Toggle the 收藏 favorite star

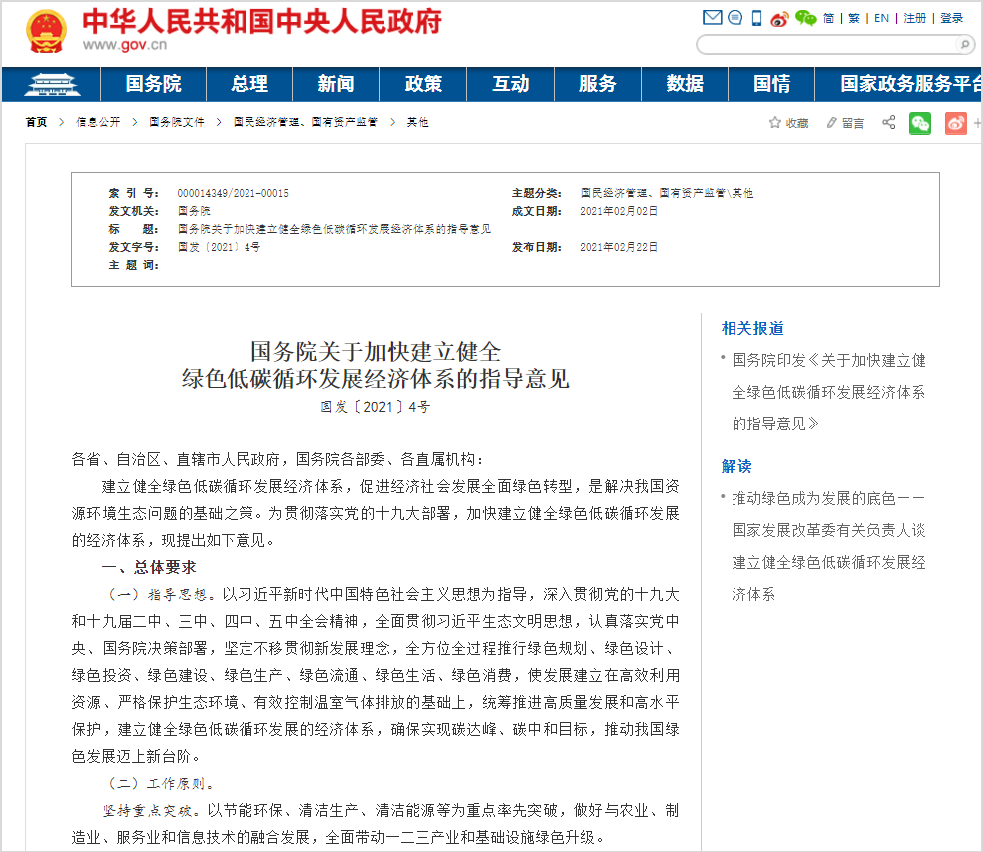pos(786,122)
